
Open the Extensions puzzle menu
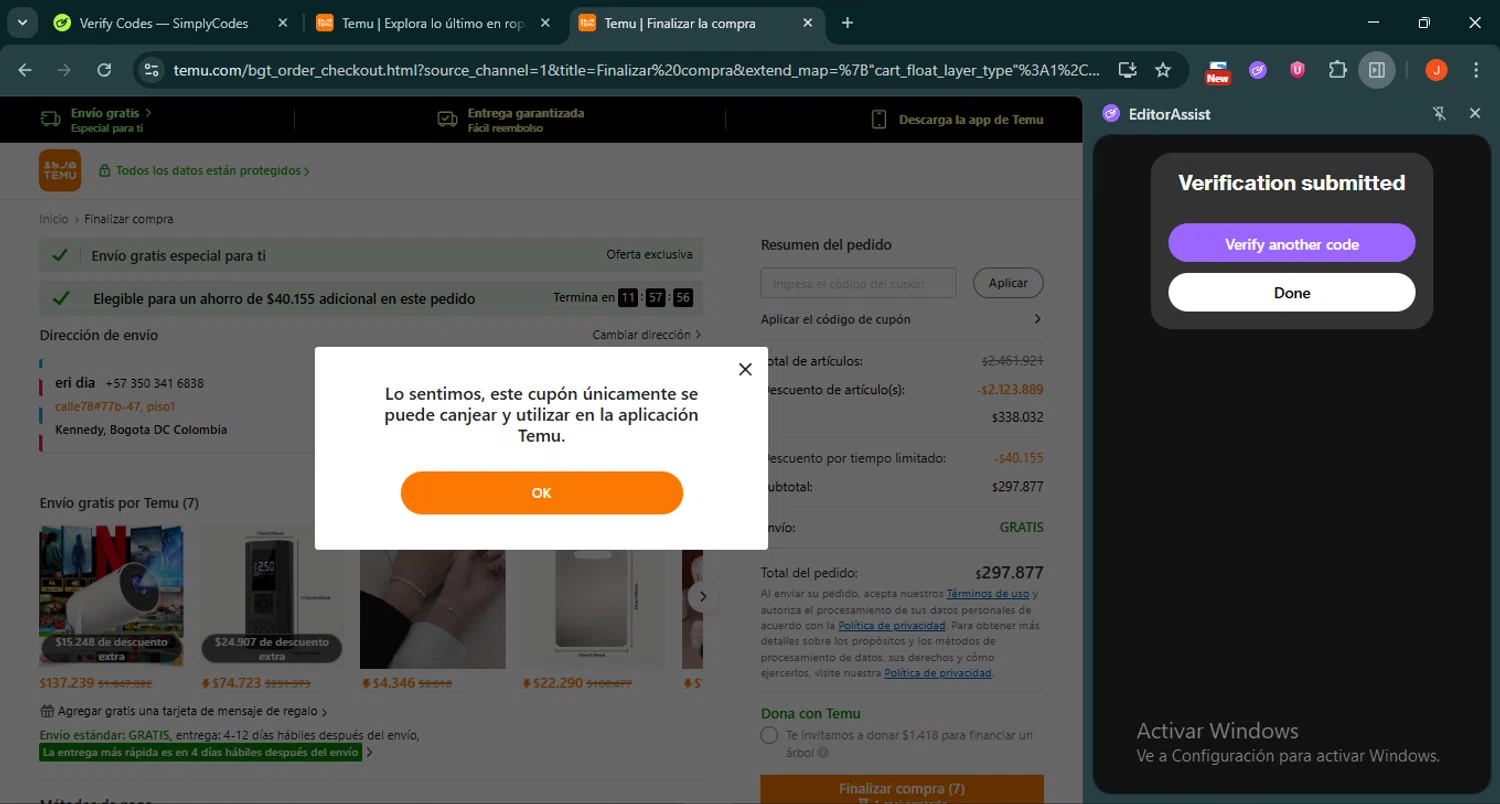pos(1337,70)
